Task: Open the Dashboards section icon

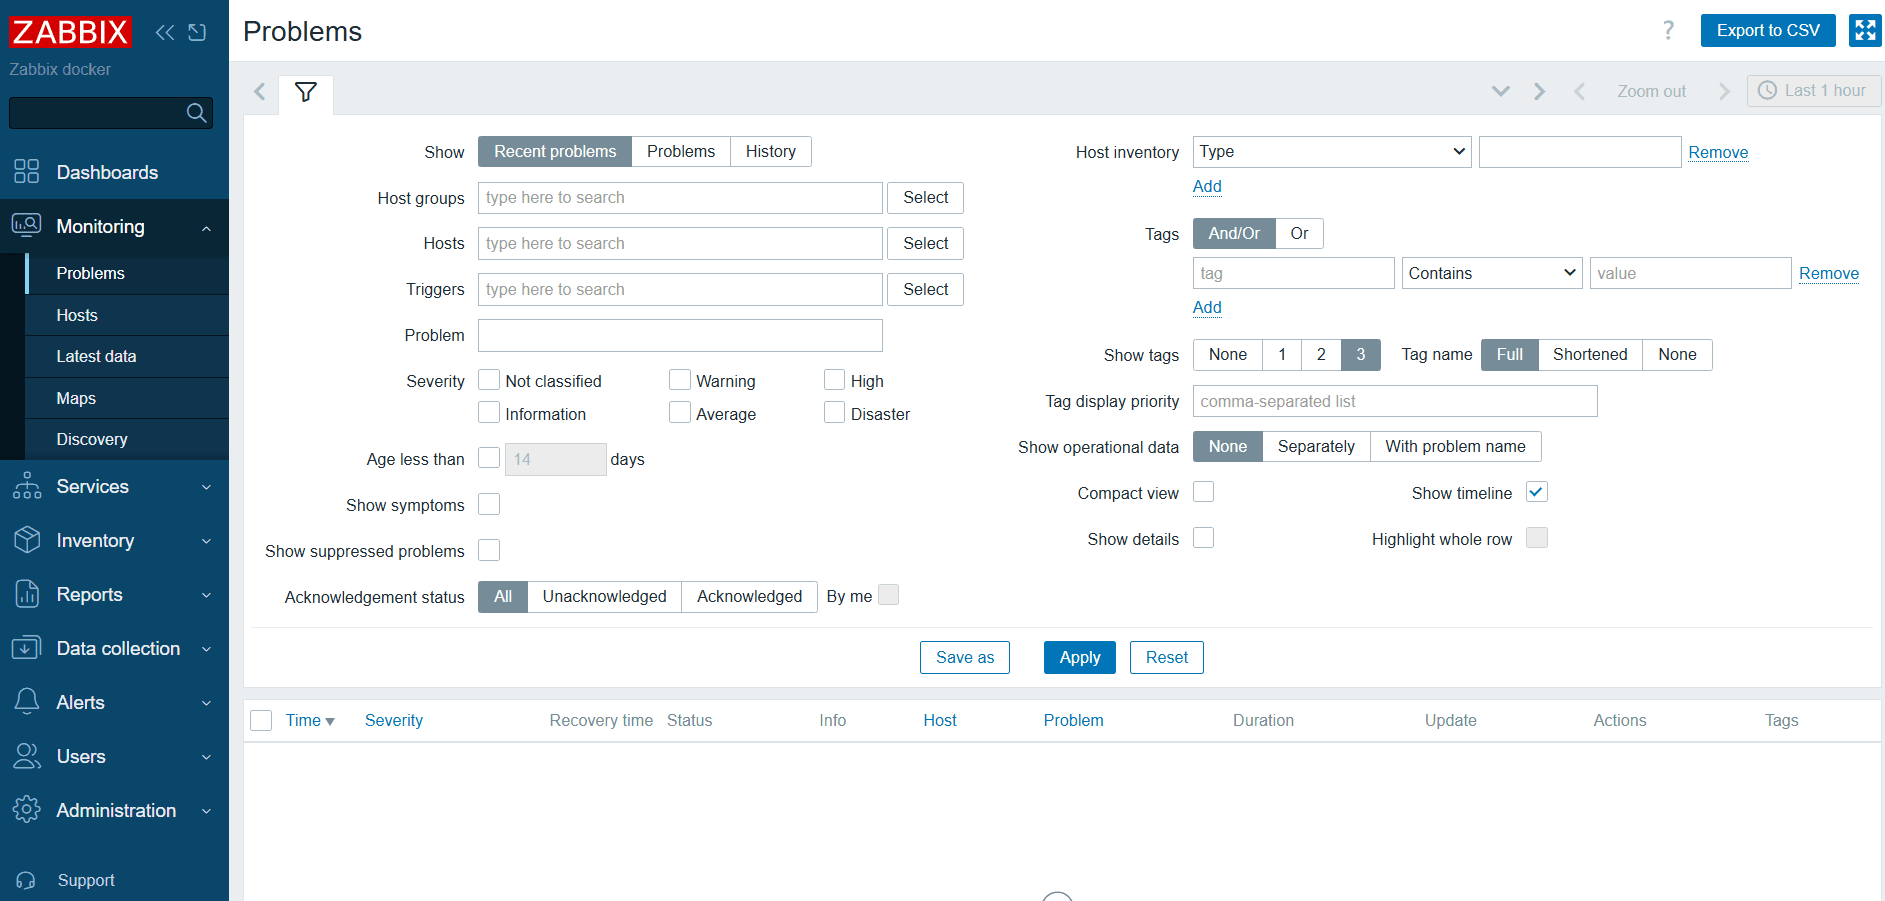Action: click(27, 171)
